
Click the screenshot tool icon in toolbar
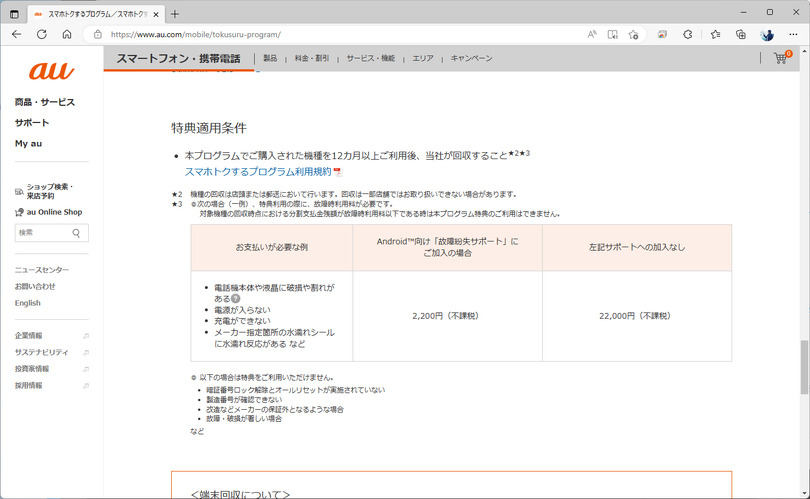tap(662, 35)
